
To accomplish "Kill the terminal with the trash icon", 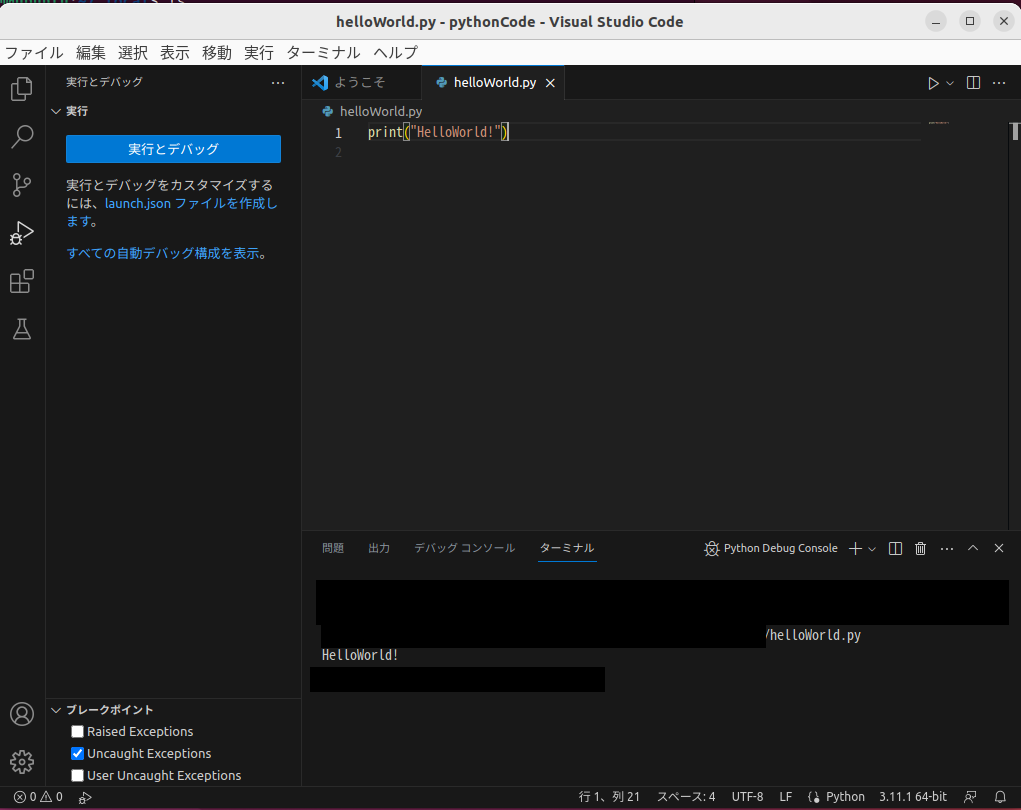I will (920, 548).
